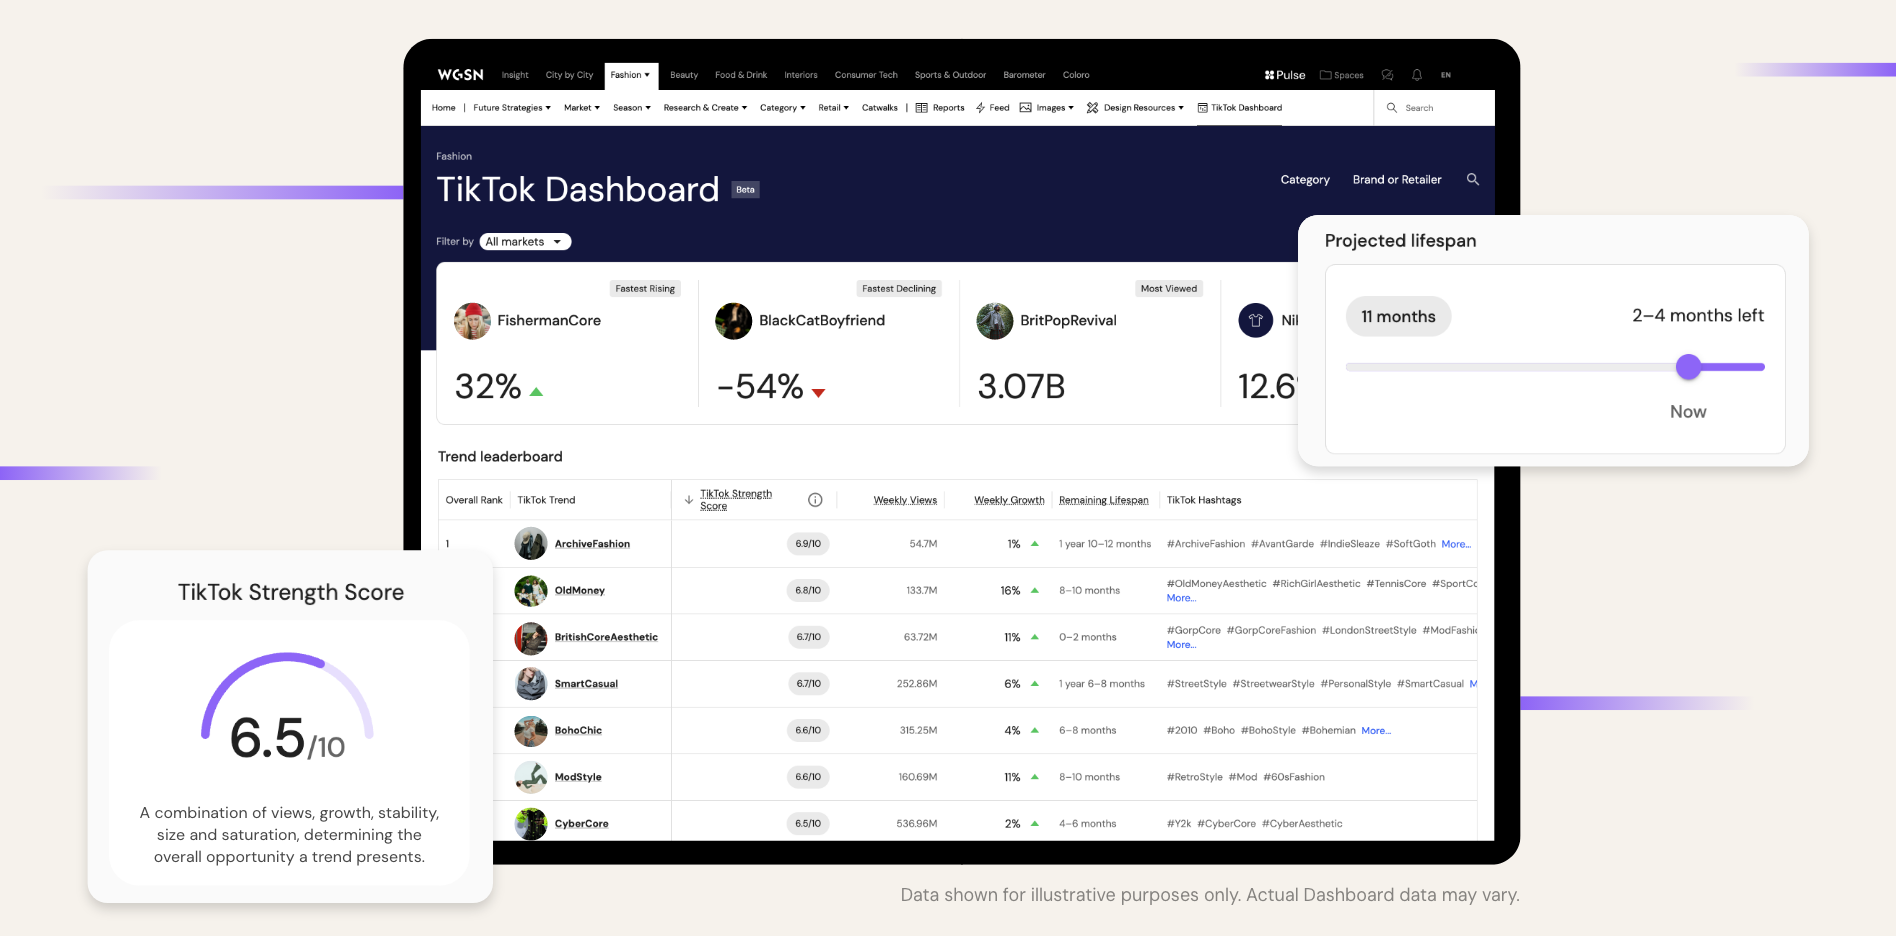The width and height of the screenshot is (1896, 936).
Task: Click the sort arrow beside TikTok Strength Score
Action: 689,500
